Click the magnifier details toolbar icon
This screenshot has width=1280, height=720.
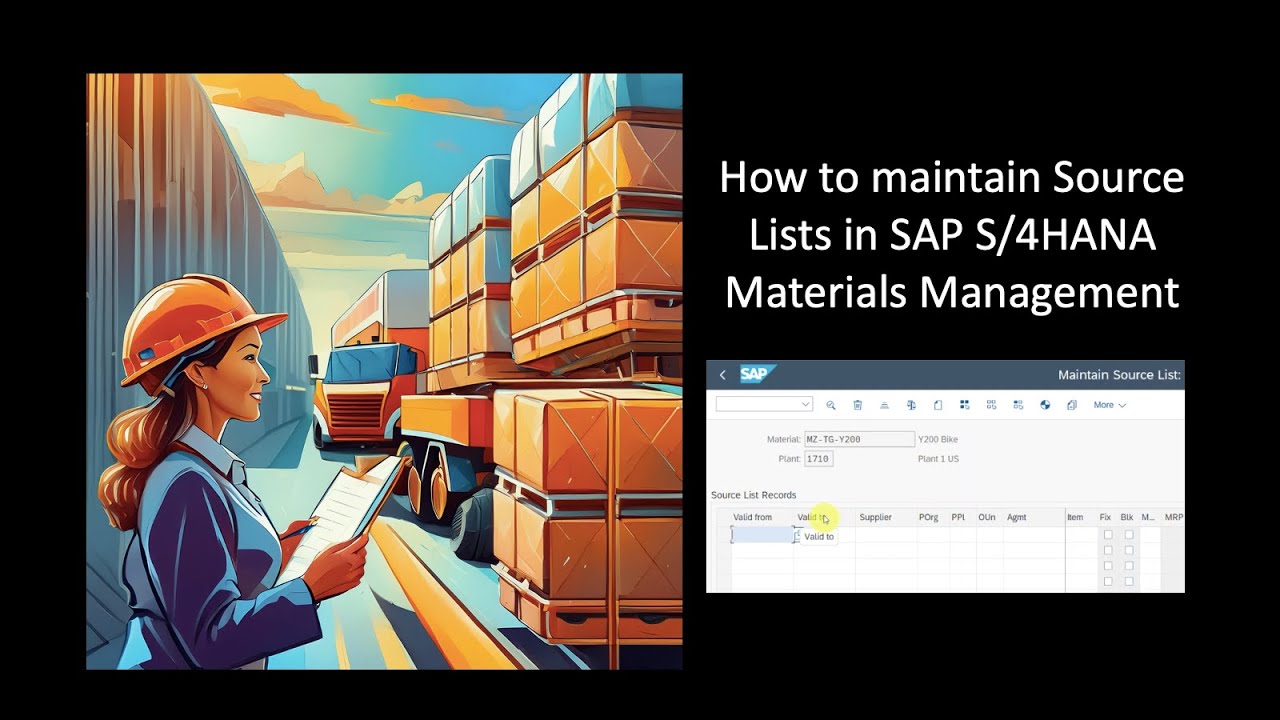pos(831,405)
